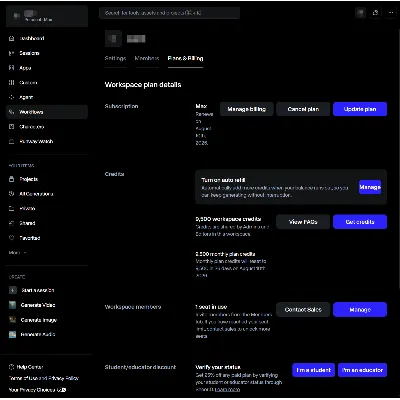Click the user avatar in top bar
The image size is (400, 400).
click(x=360, y=13)
